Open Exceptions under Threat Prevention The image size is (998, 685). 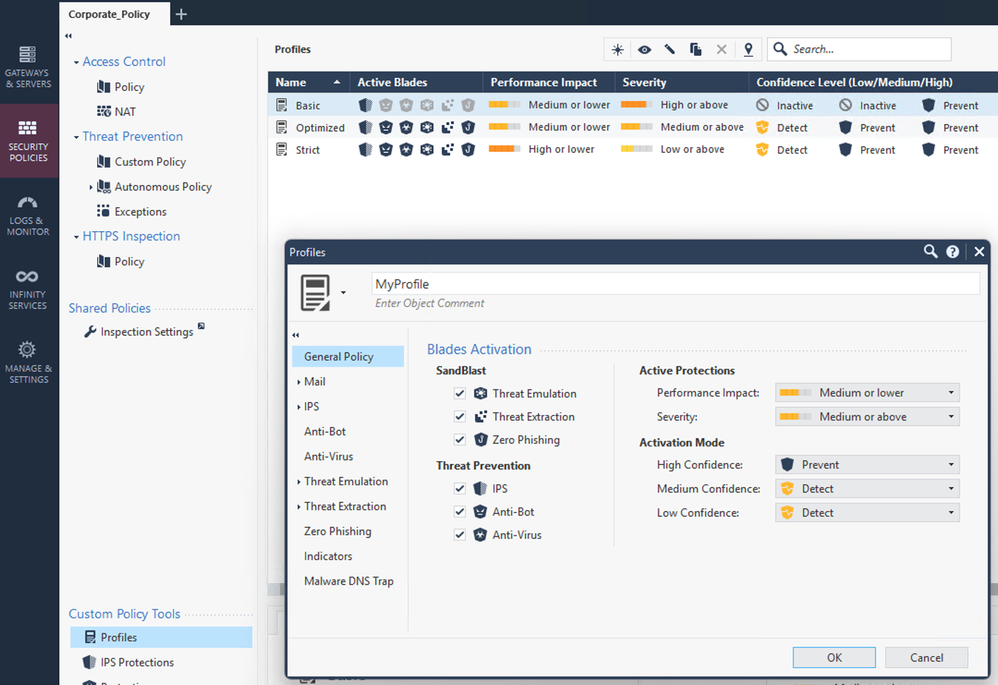pos(140,212)
